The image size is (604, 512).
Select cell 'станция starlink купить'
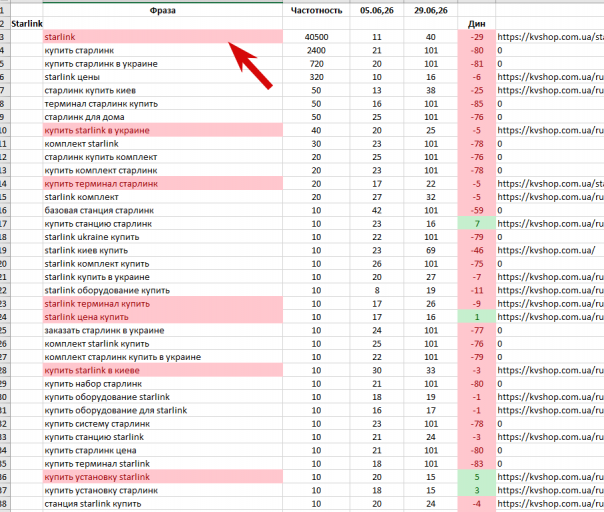(163, 504)
